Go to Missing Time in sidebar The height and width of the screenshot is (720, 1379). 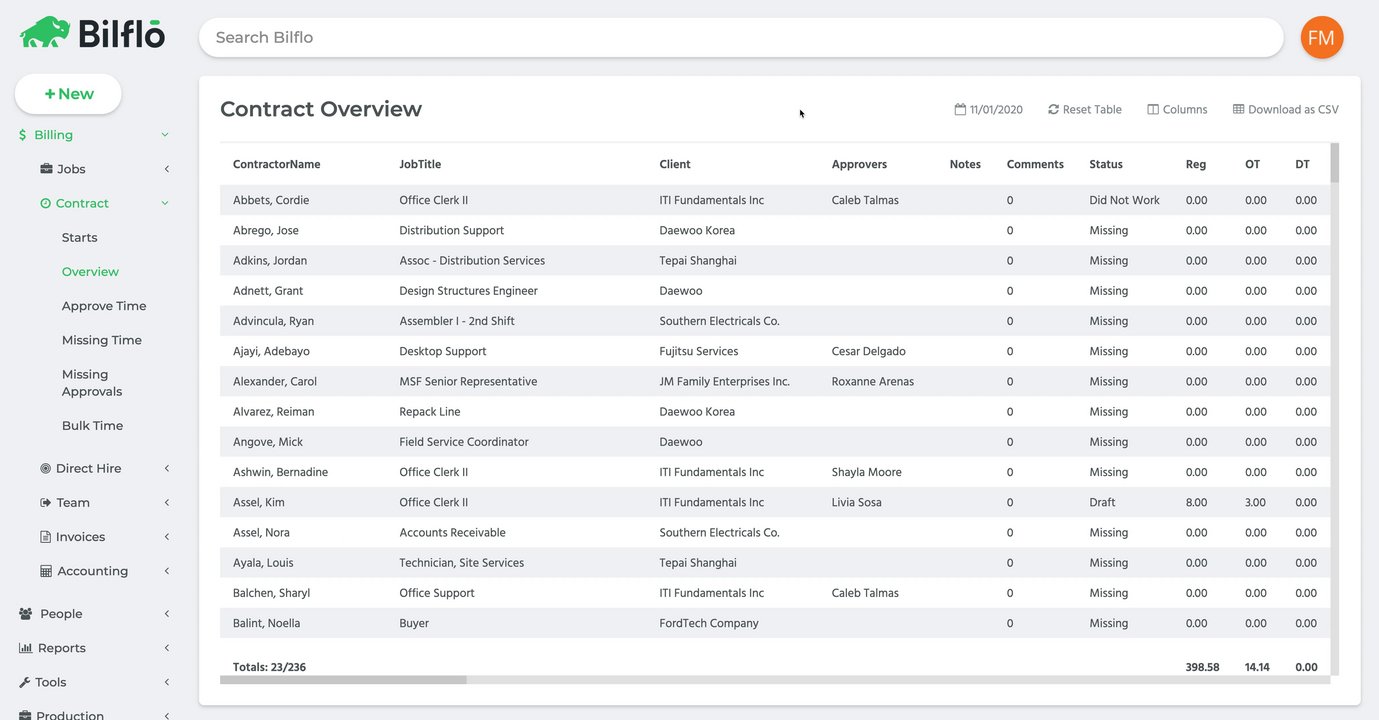102,340
